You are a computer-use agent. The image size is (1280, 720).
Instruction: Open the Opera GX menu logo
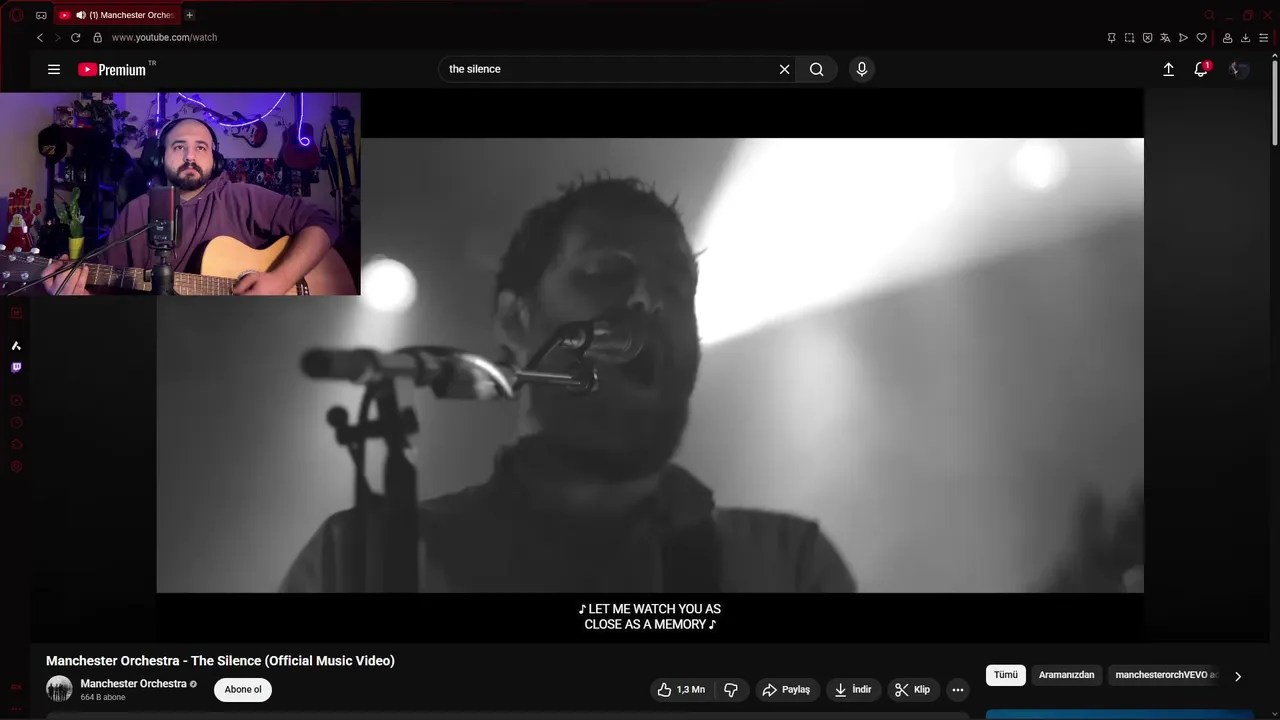(x=16, y=15)
